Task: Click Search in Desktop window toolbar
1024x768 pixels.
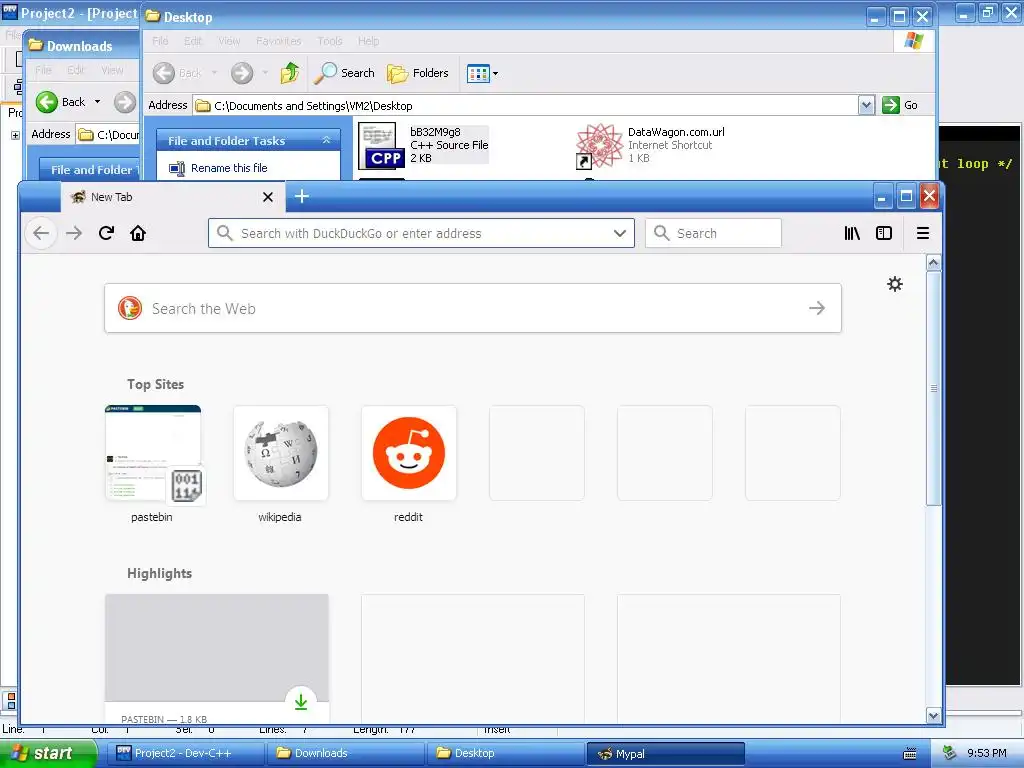Action: [344, 73]
